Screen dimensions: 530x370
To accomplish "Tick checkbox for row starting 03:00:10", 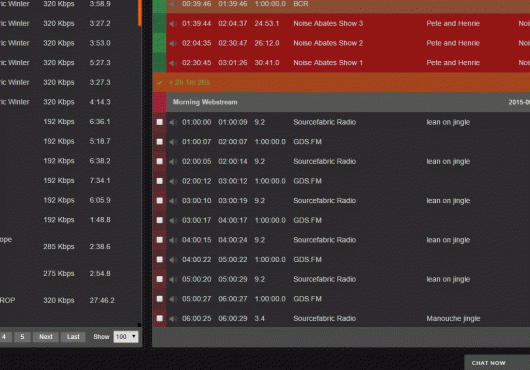I will 160,200.
